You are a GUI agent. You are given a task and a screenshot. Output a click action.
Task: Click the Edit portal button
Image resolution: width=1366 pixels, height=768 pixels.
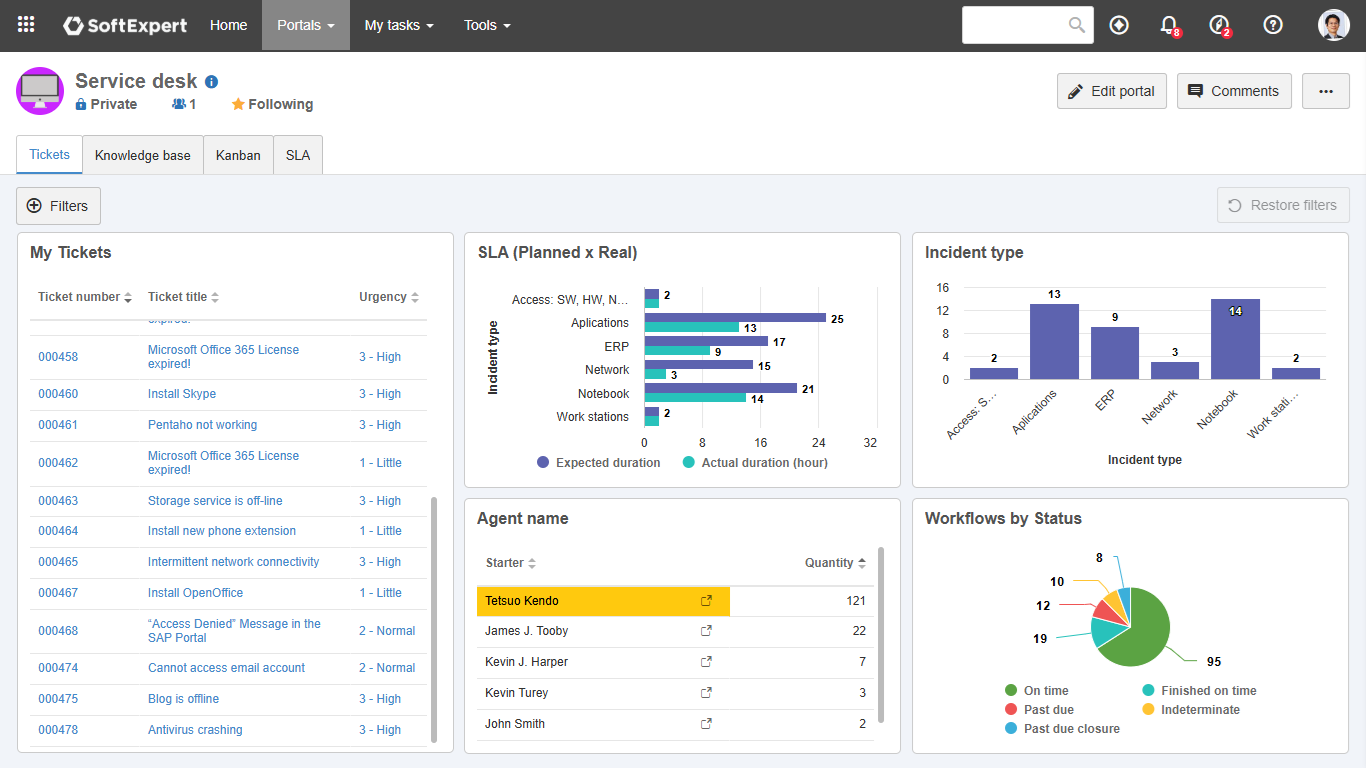click(1111, 90)
